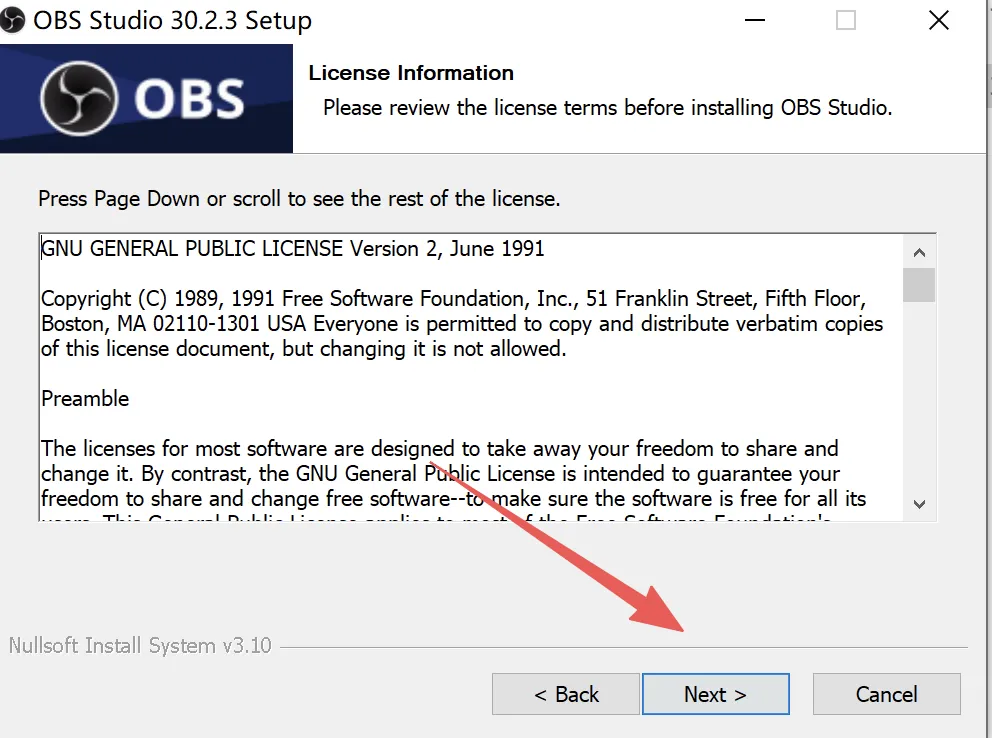Image resolution: width=992 pixels, height=738 pixels.
Task: Click the paragraph starting "The licenses for most software"
Action: pyautogui.click(x=440, y=473)
